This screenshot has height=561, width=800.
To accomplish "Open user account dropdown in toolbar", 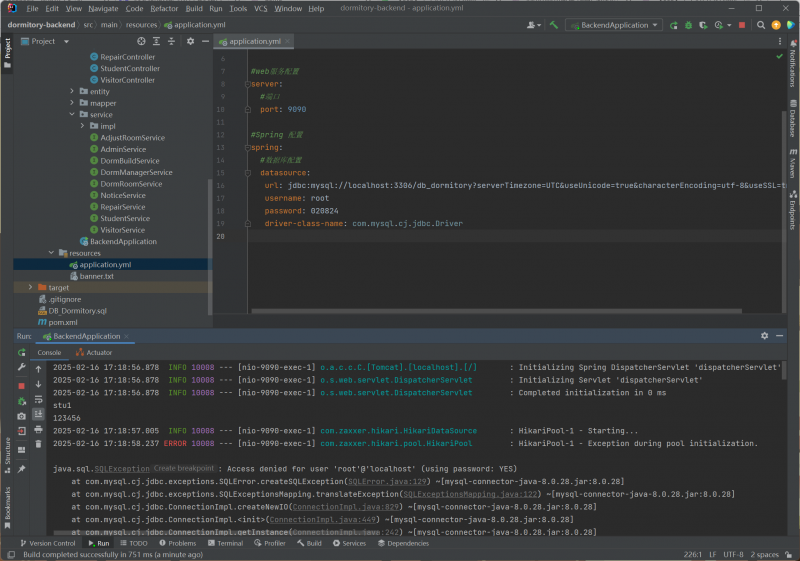I will (x=534, y=25).
